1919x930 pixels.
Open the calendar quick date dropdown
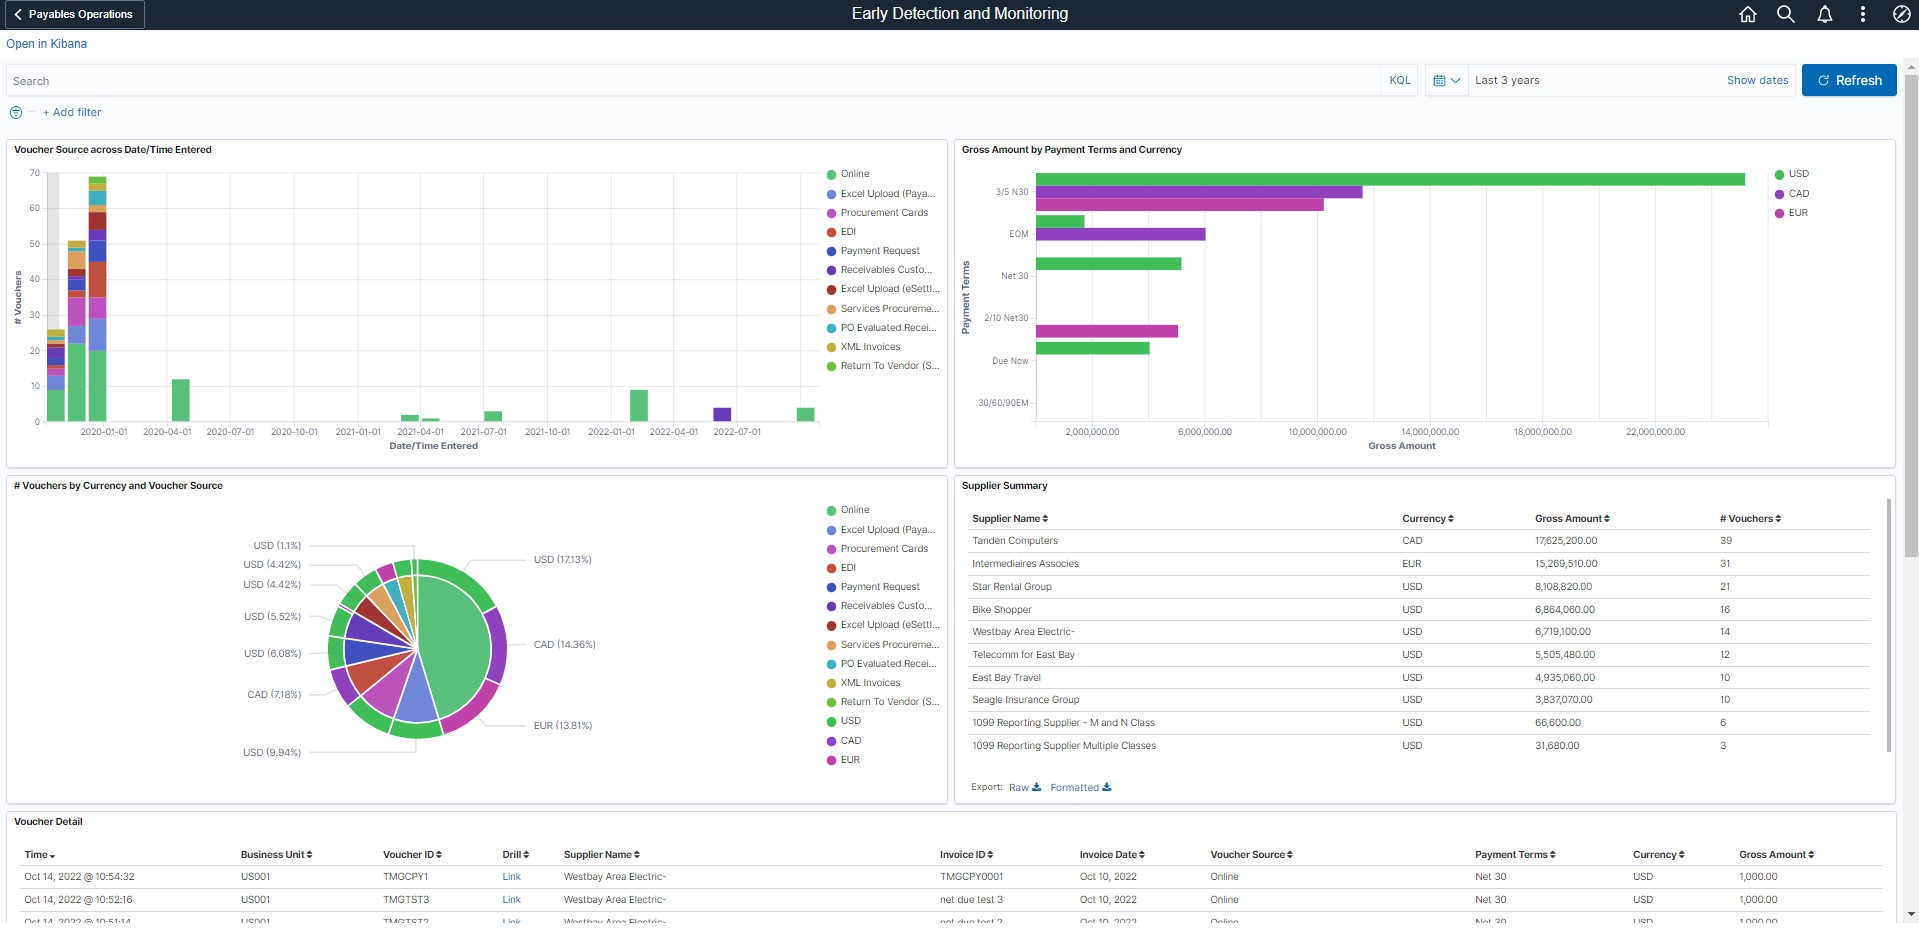1446,80
